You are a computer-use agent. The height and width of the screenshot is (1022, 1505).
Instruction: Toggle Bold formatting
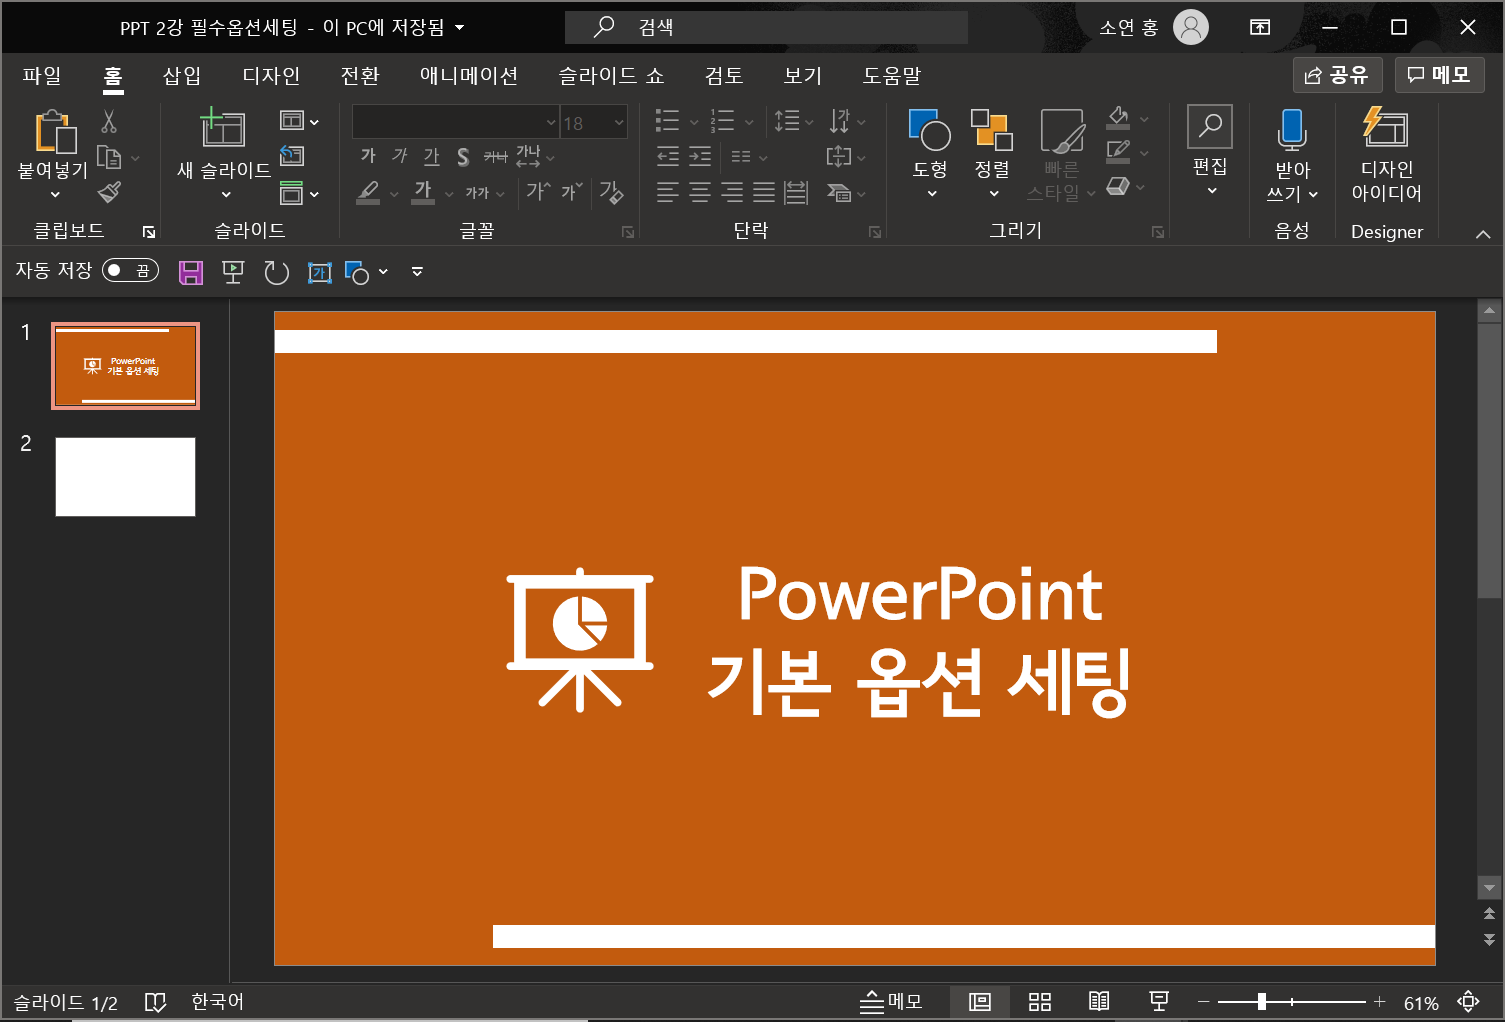[368, 156]
